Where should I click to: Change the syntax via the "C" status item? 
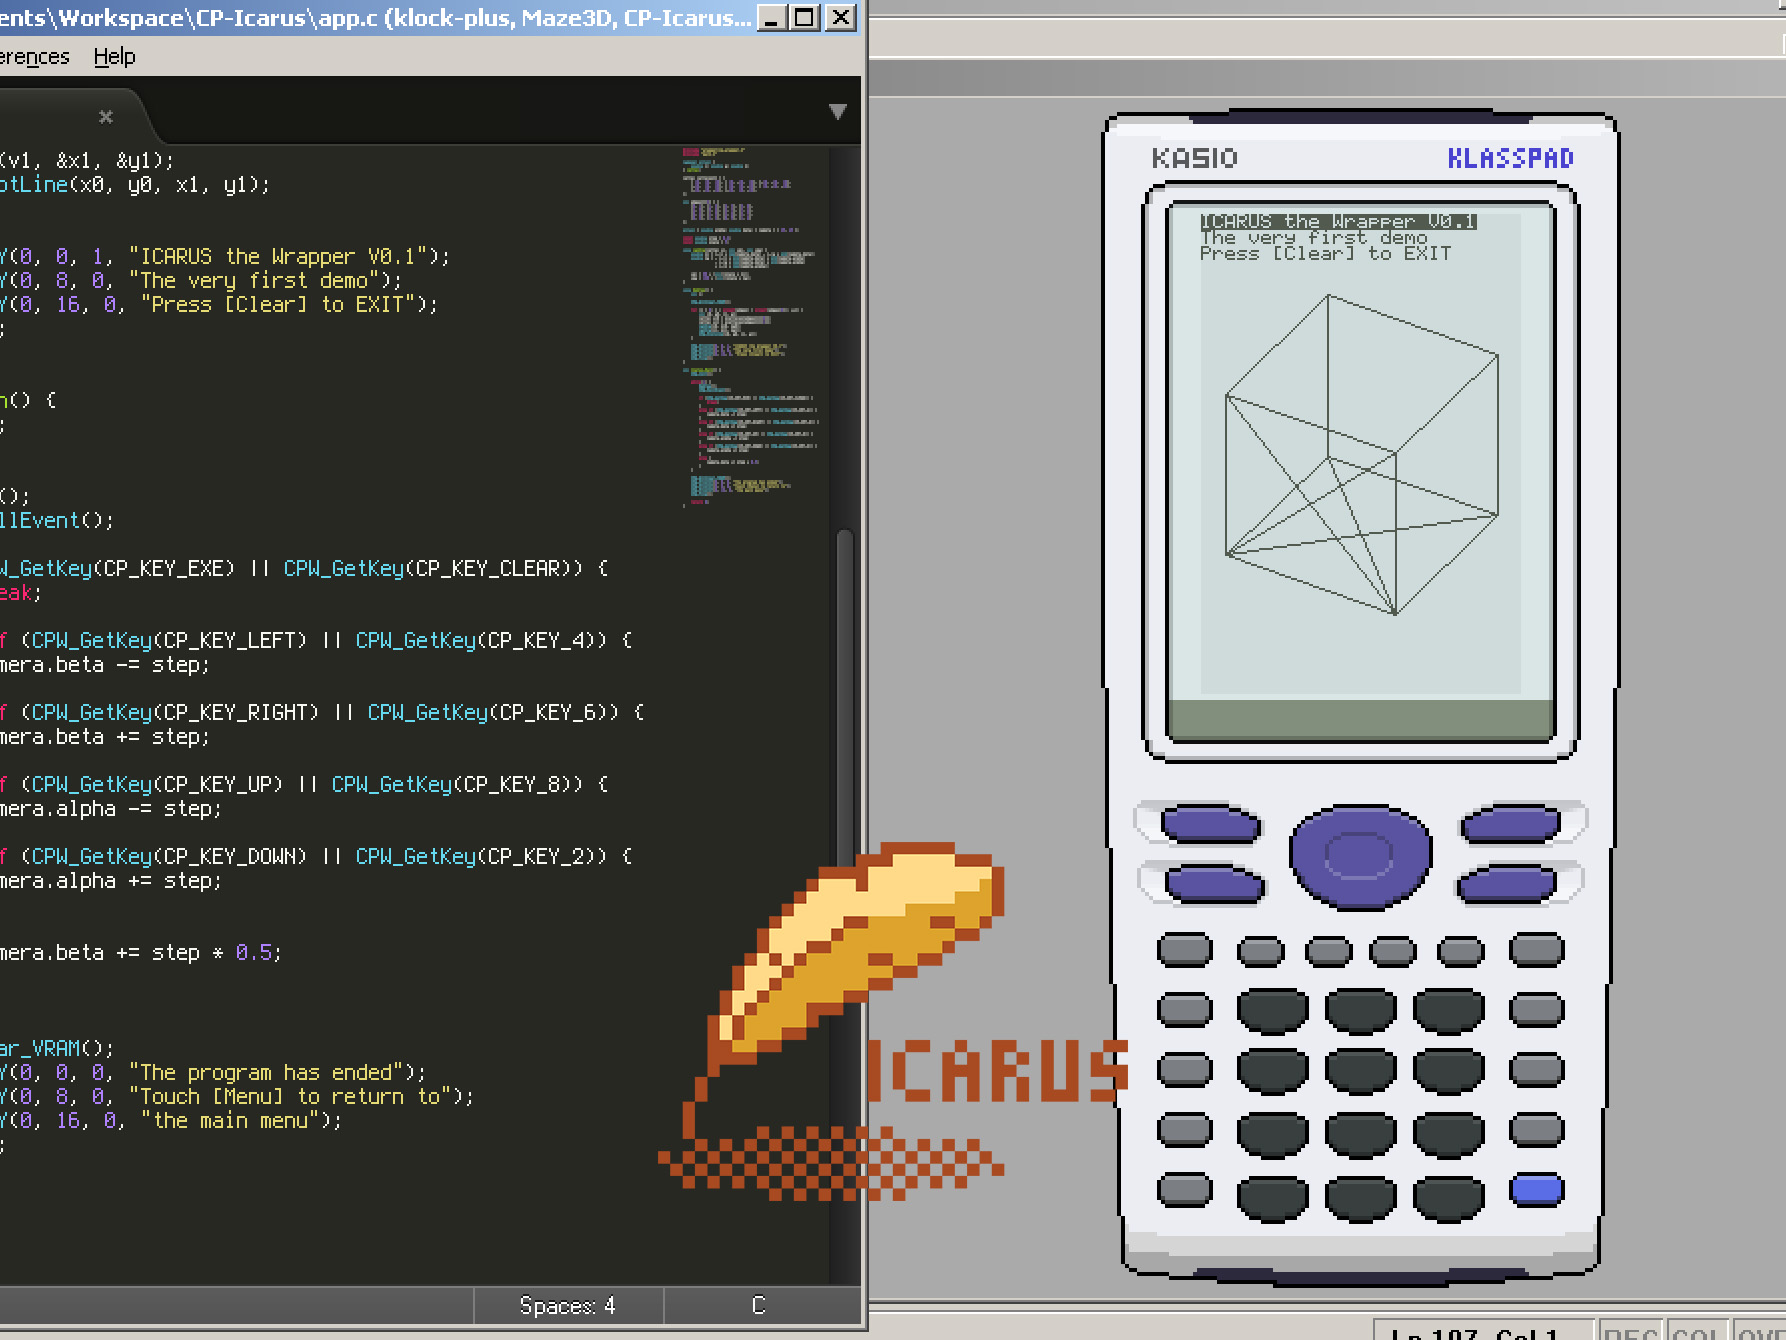758,1305
